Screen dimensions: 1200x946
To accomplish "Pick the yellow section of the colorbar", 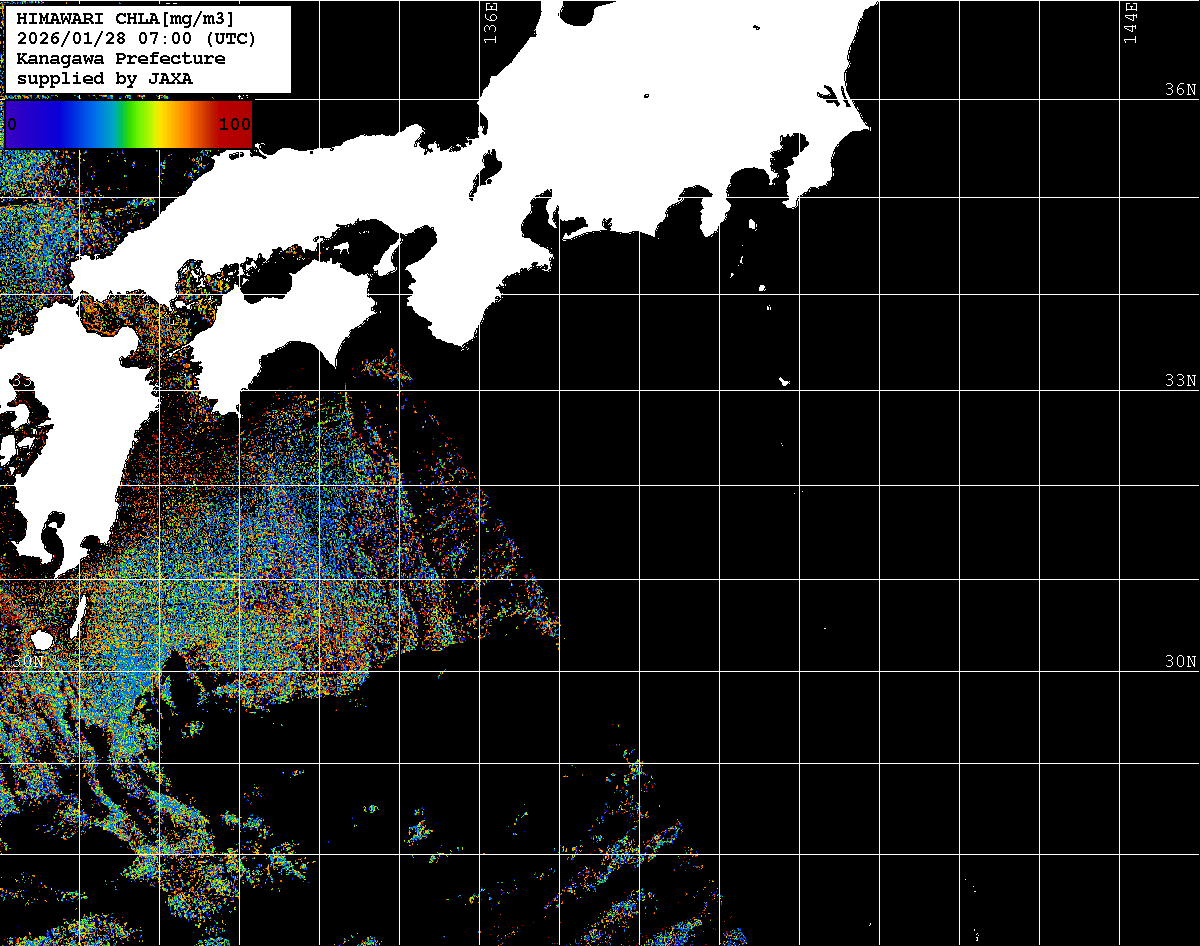I will (x=158, y=124).
